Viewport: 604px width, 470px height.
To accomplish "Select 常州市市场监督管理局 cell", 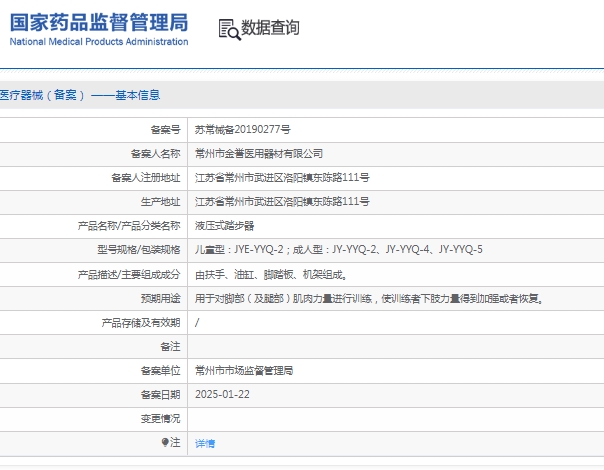I will tap(244, 371).
